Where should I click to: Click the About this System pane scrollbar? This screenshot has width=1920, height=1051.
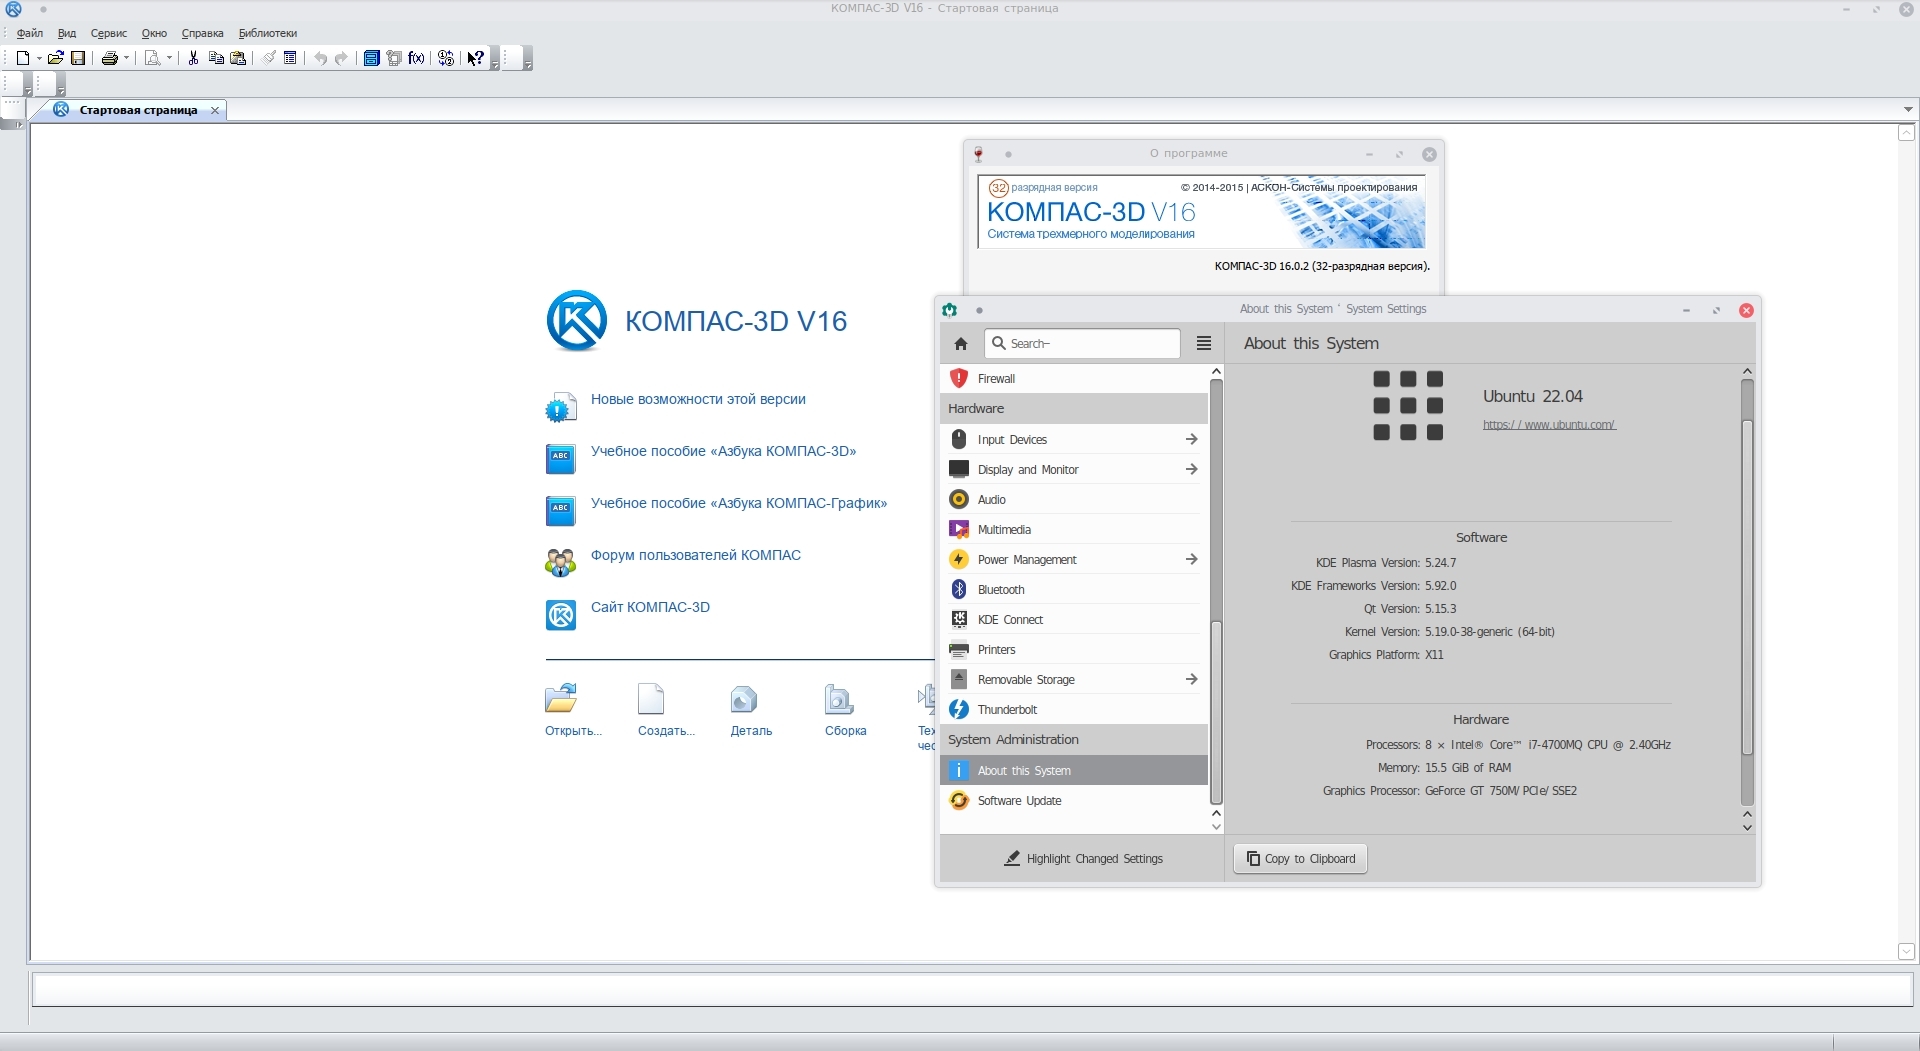1747,590
